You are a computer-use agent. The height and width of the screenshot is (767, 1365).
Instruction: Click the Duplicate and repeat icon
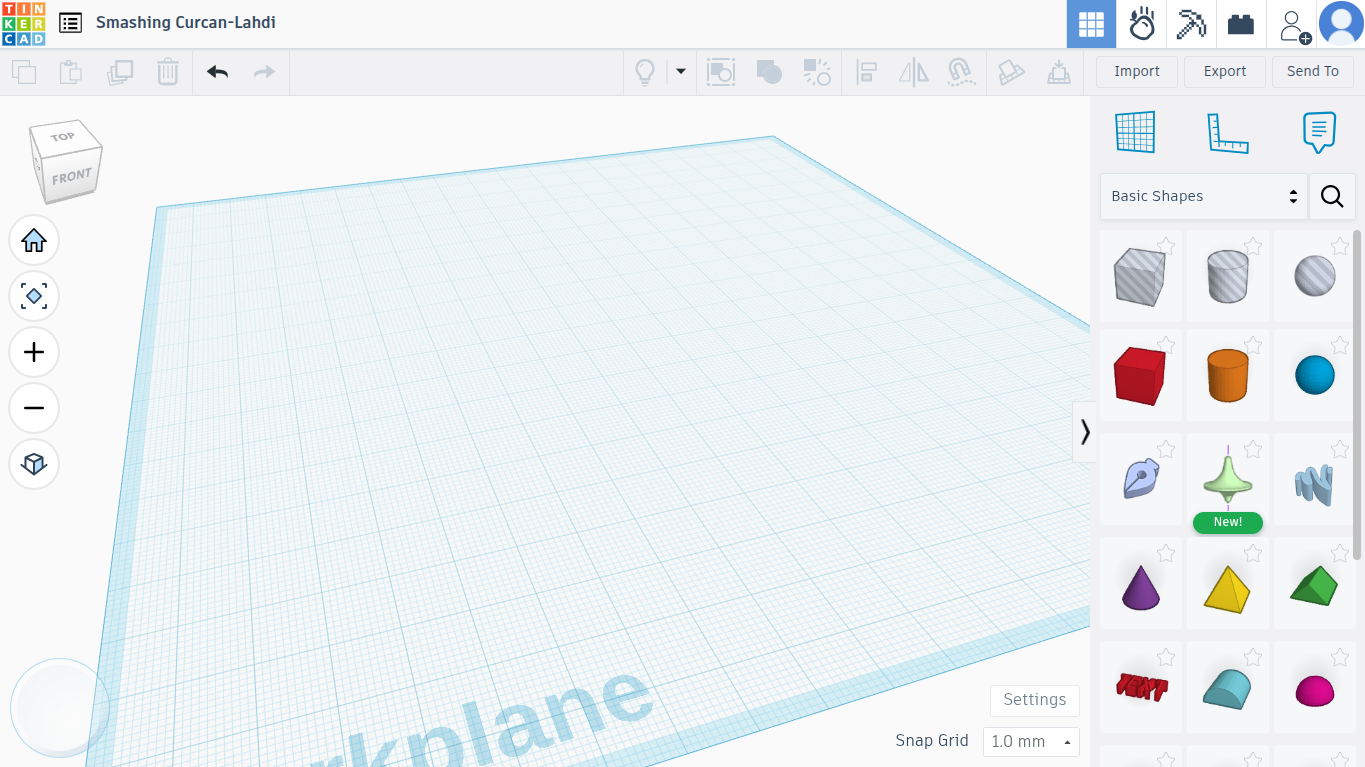tap(120, 72)
